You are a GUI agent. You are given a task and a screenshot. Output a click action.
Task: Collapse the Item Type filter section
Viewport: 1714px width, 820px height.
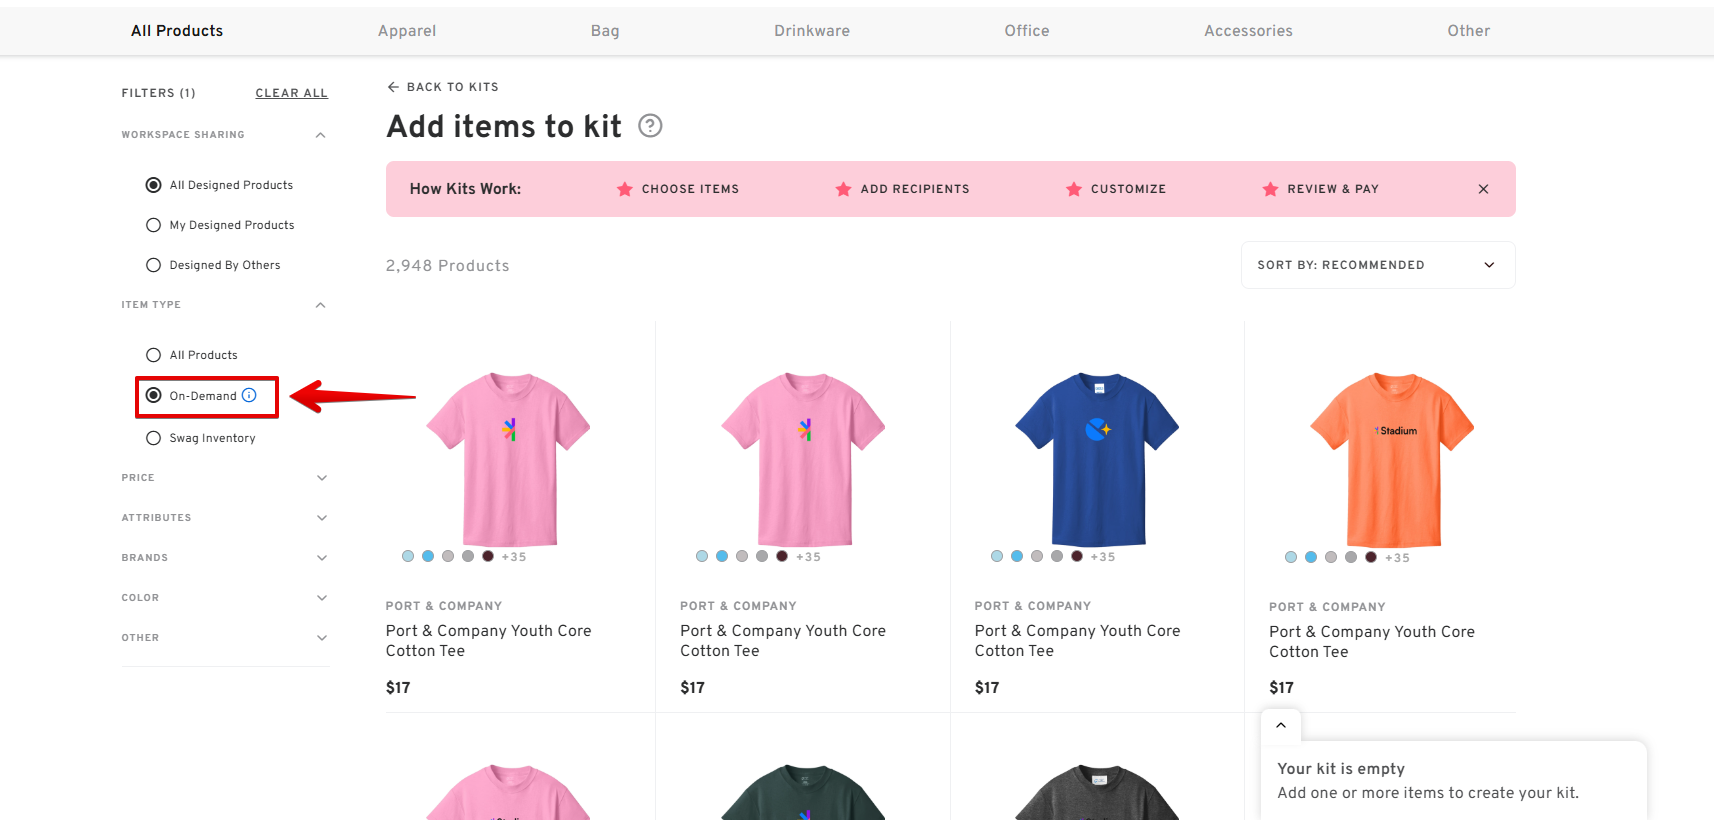pos(321,305)
